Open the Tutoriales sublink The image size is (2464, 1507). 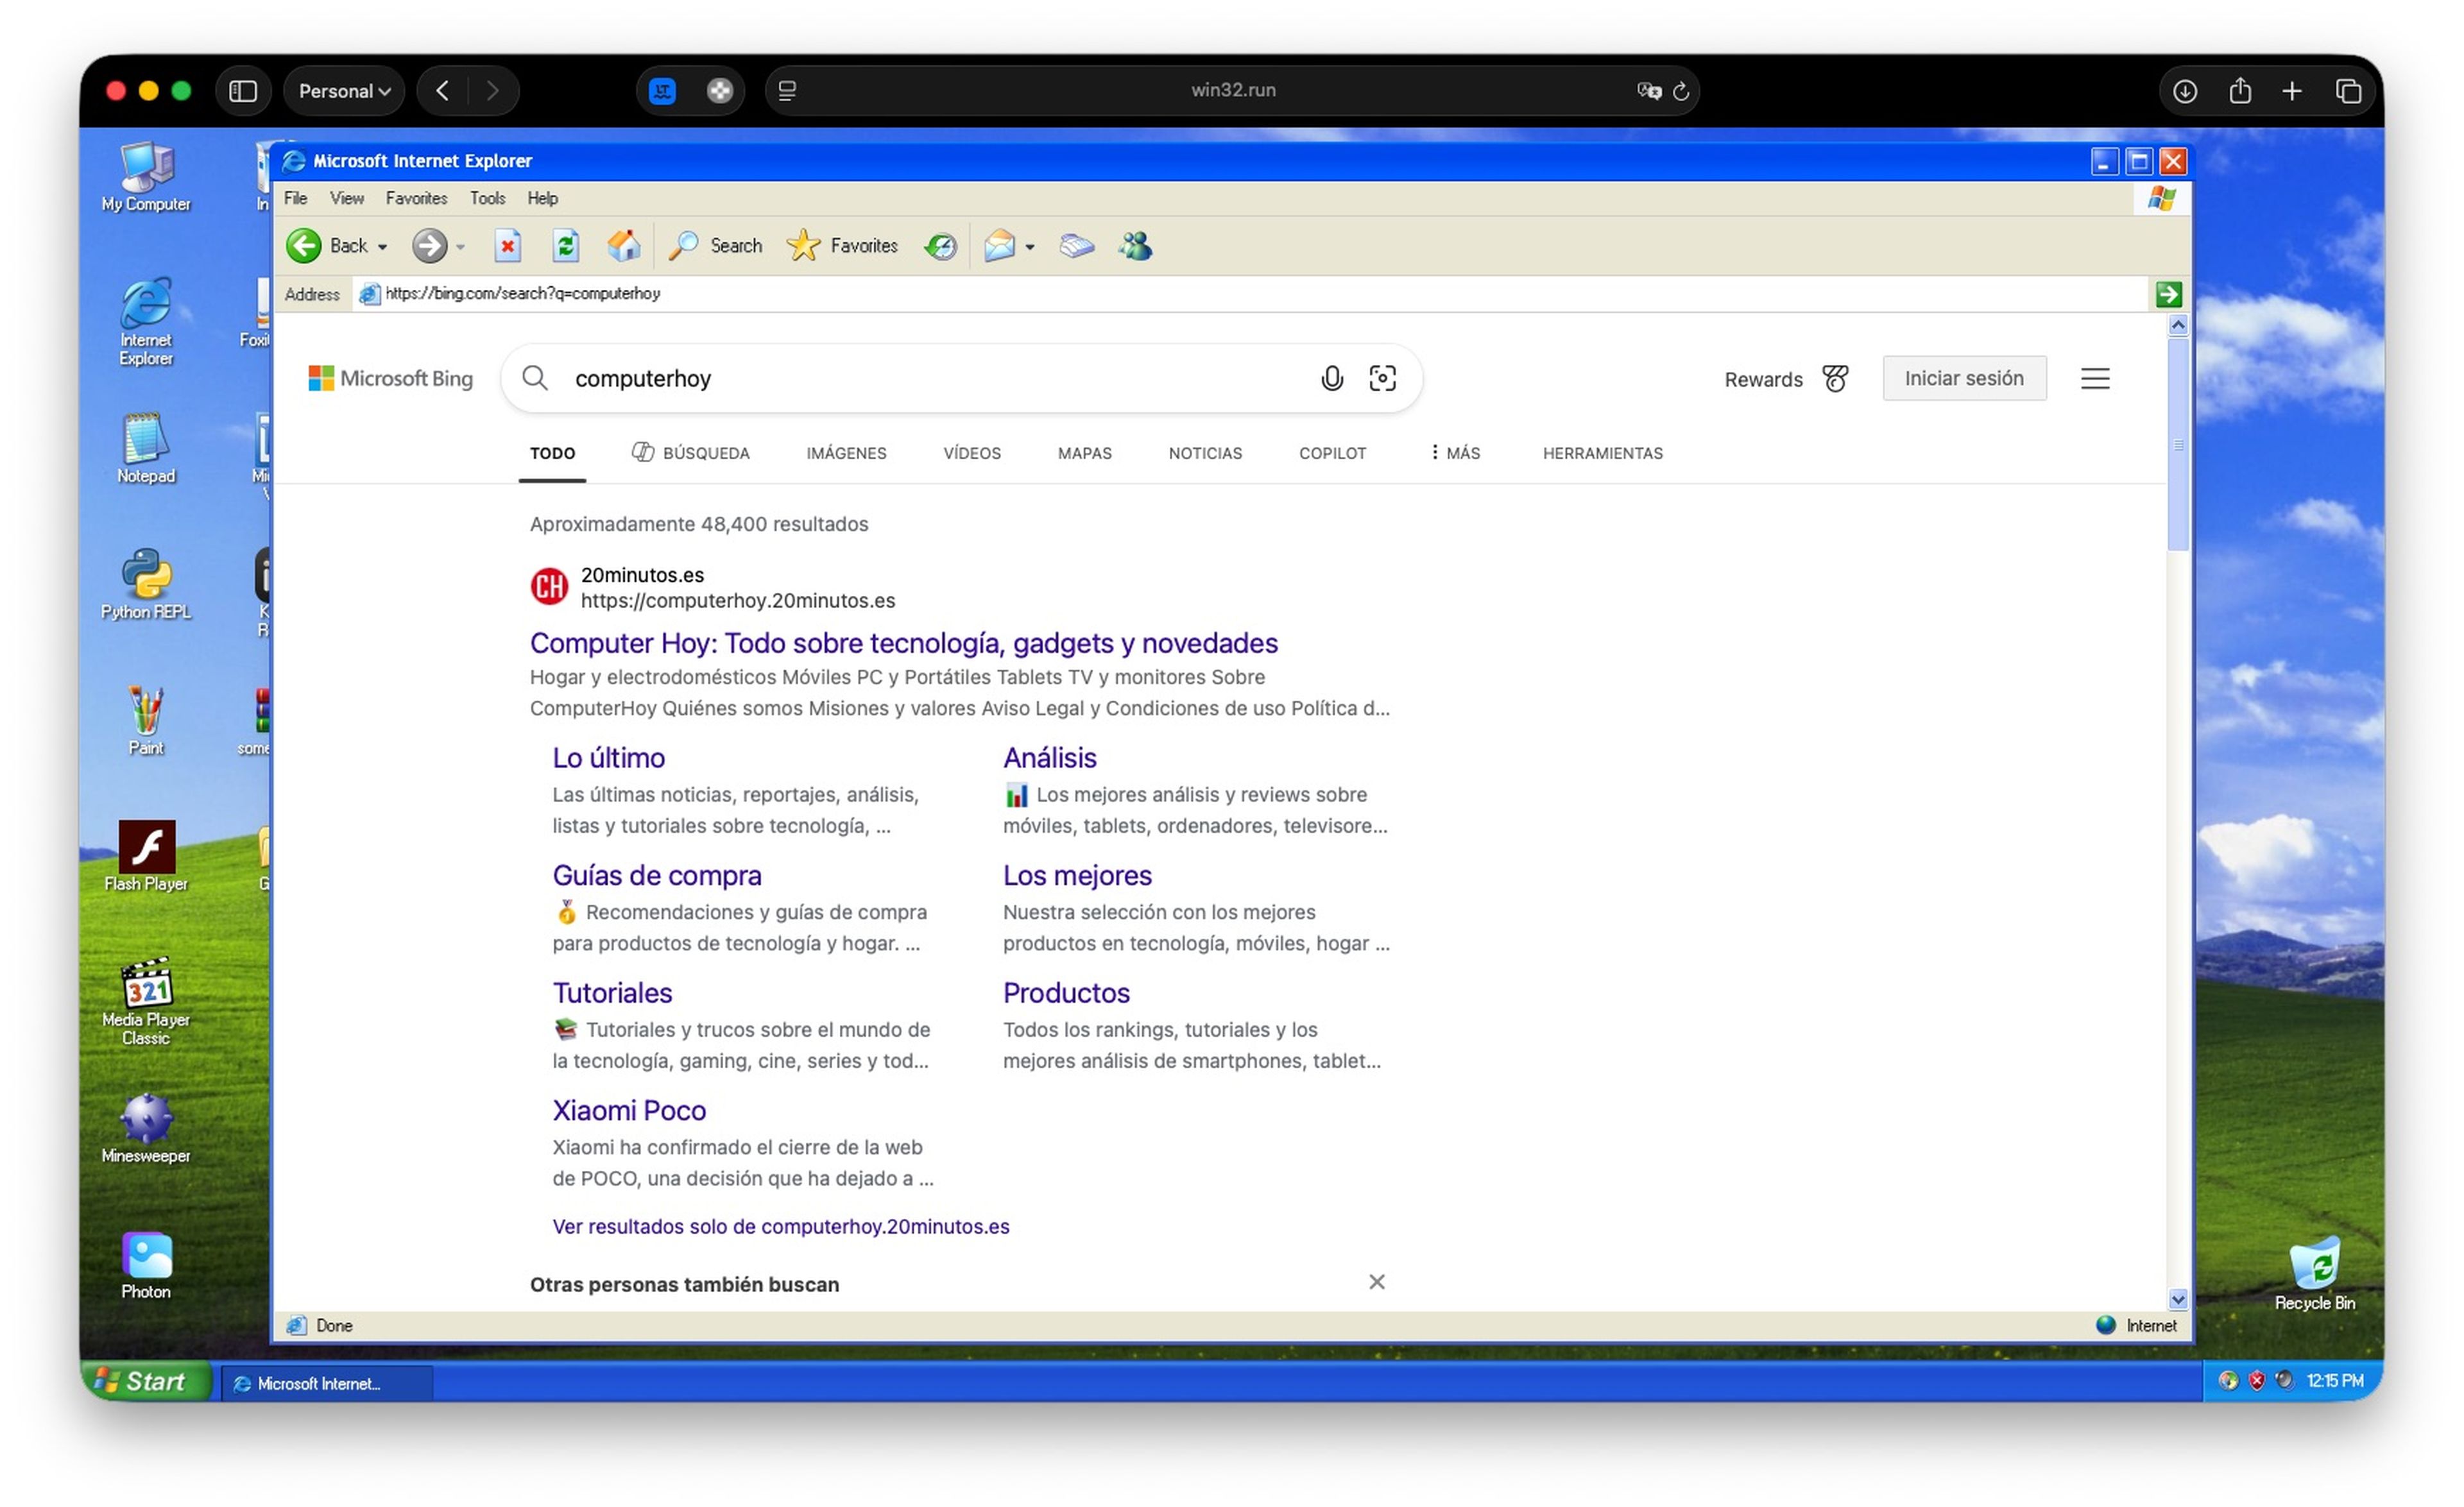click(x=613, y=993)
